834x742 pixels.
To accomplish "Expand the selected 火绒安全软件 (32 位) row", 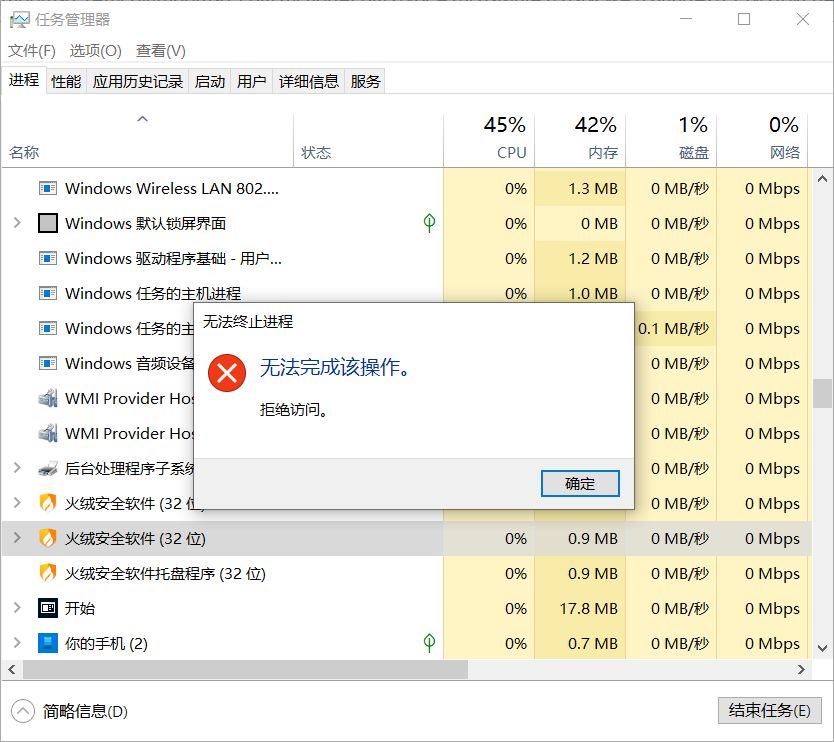I will pyautogui.click(x=17, y=538).
